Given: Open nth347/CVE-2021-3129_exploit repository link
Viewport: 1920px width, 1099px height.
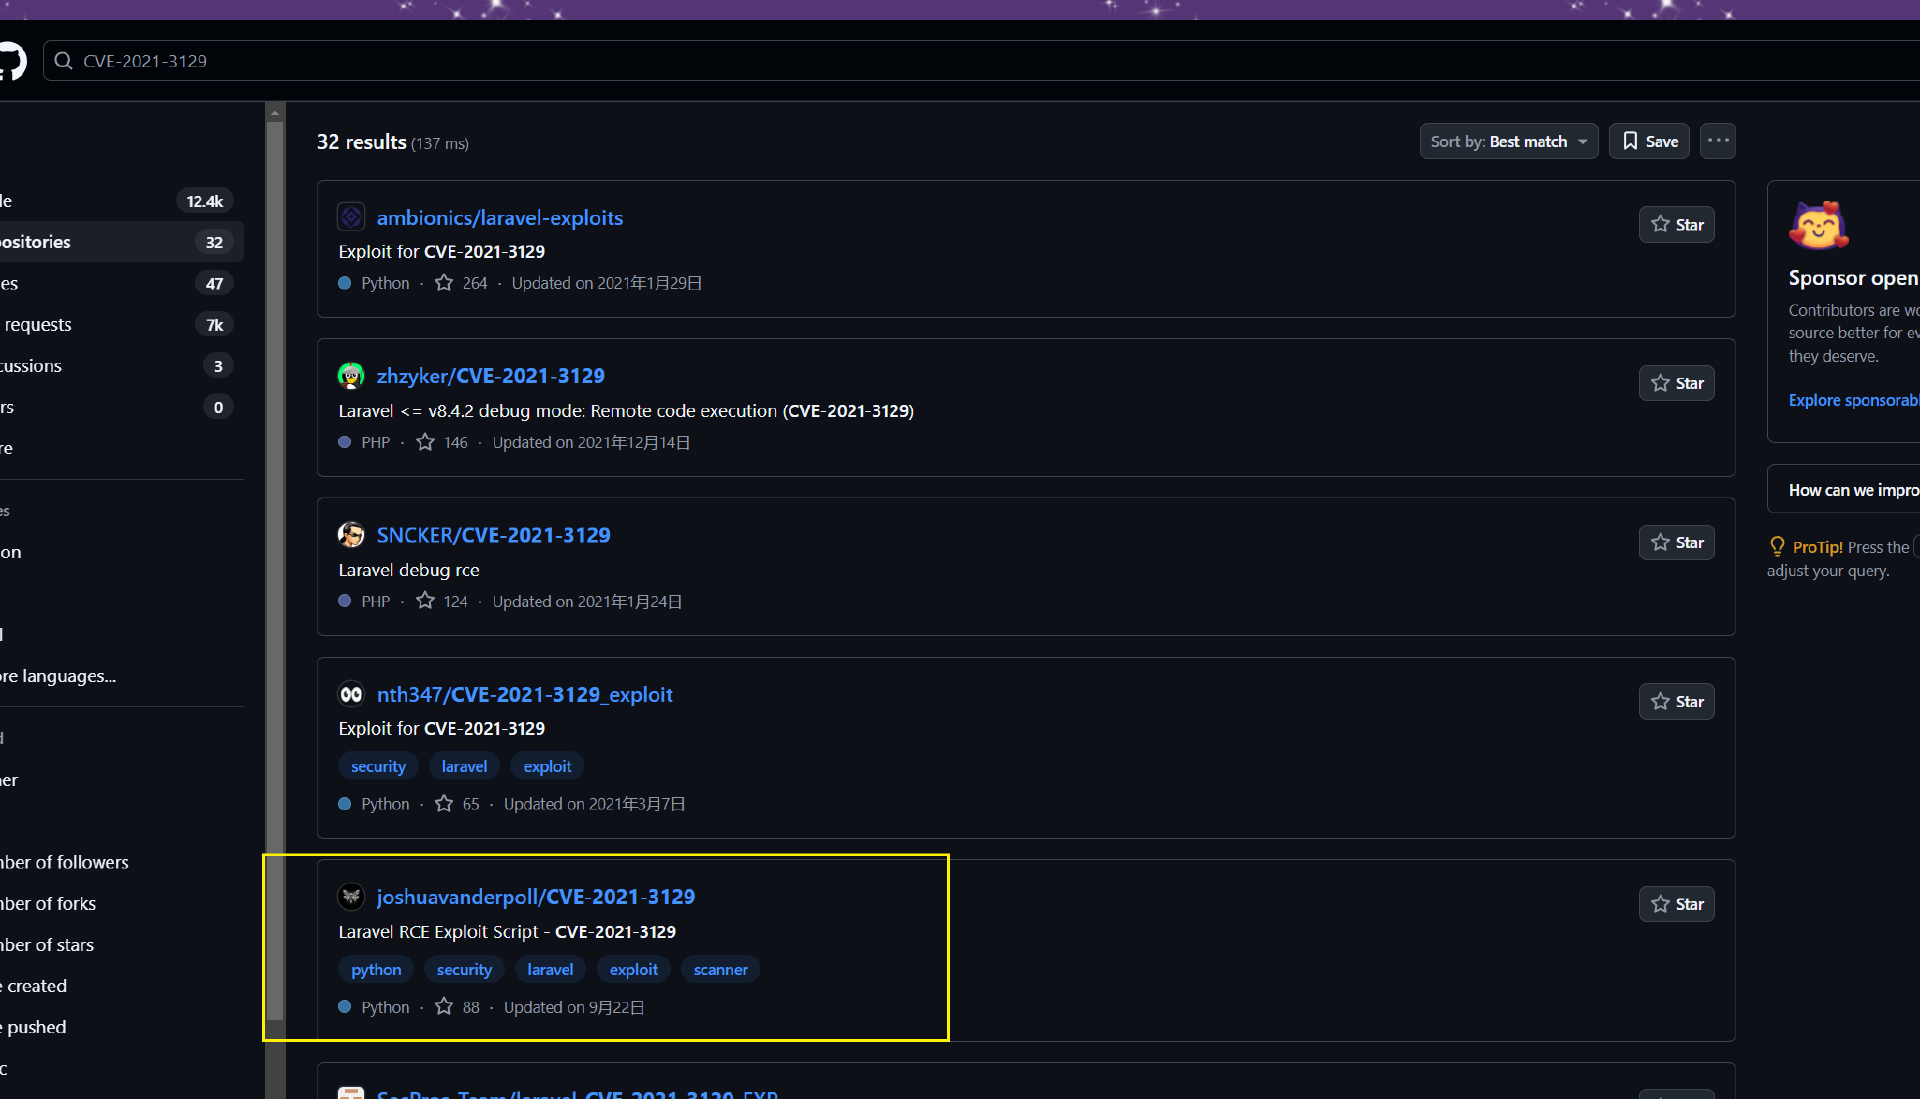Looking at the screenshot, I should 524,694.
